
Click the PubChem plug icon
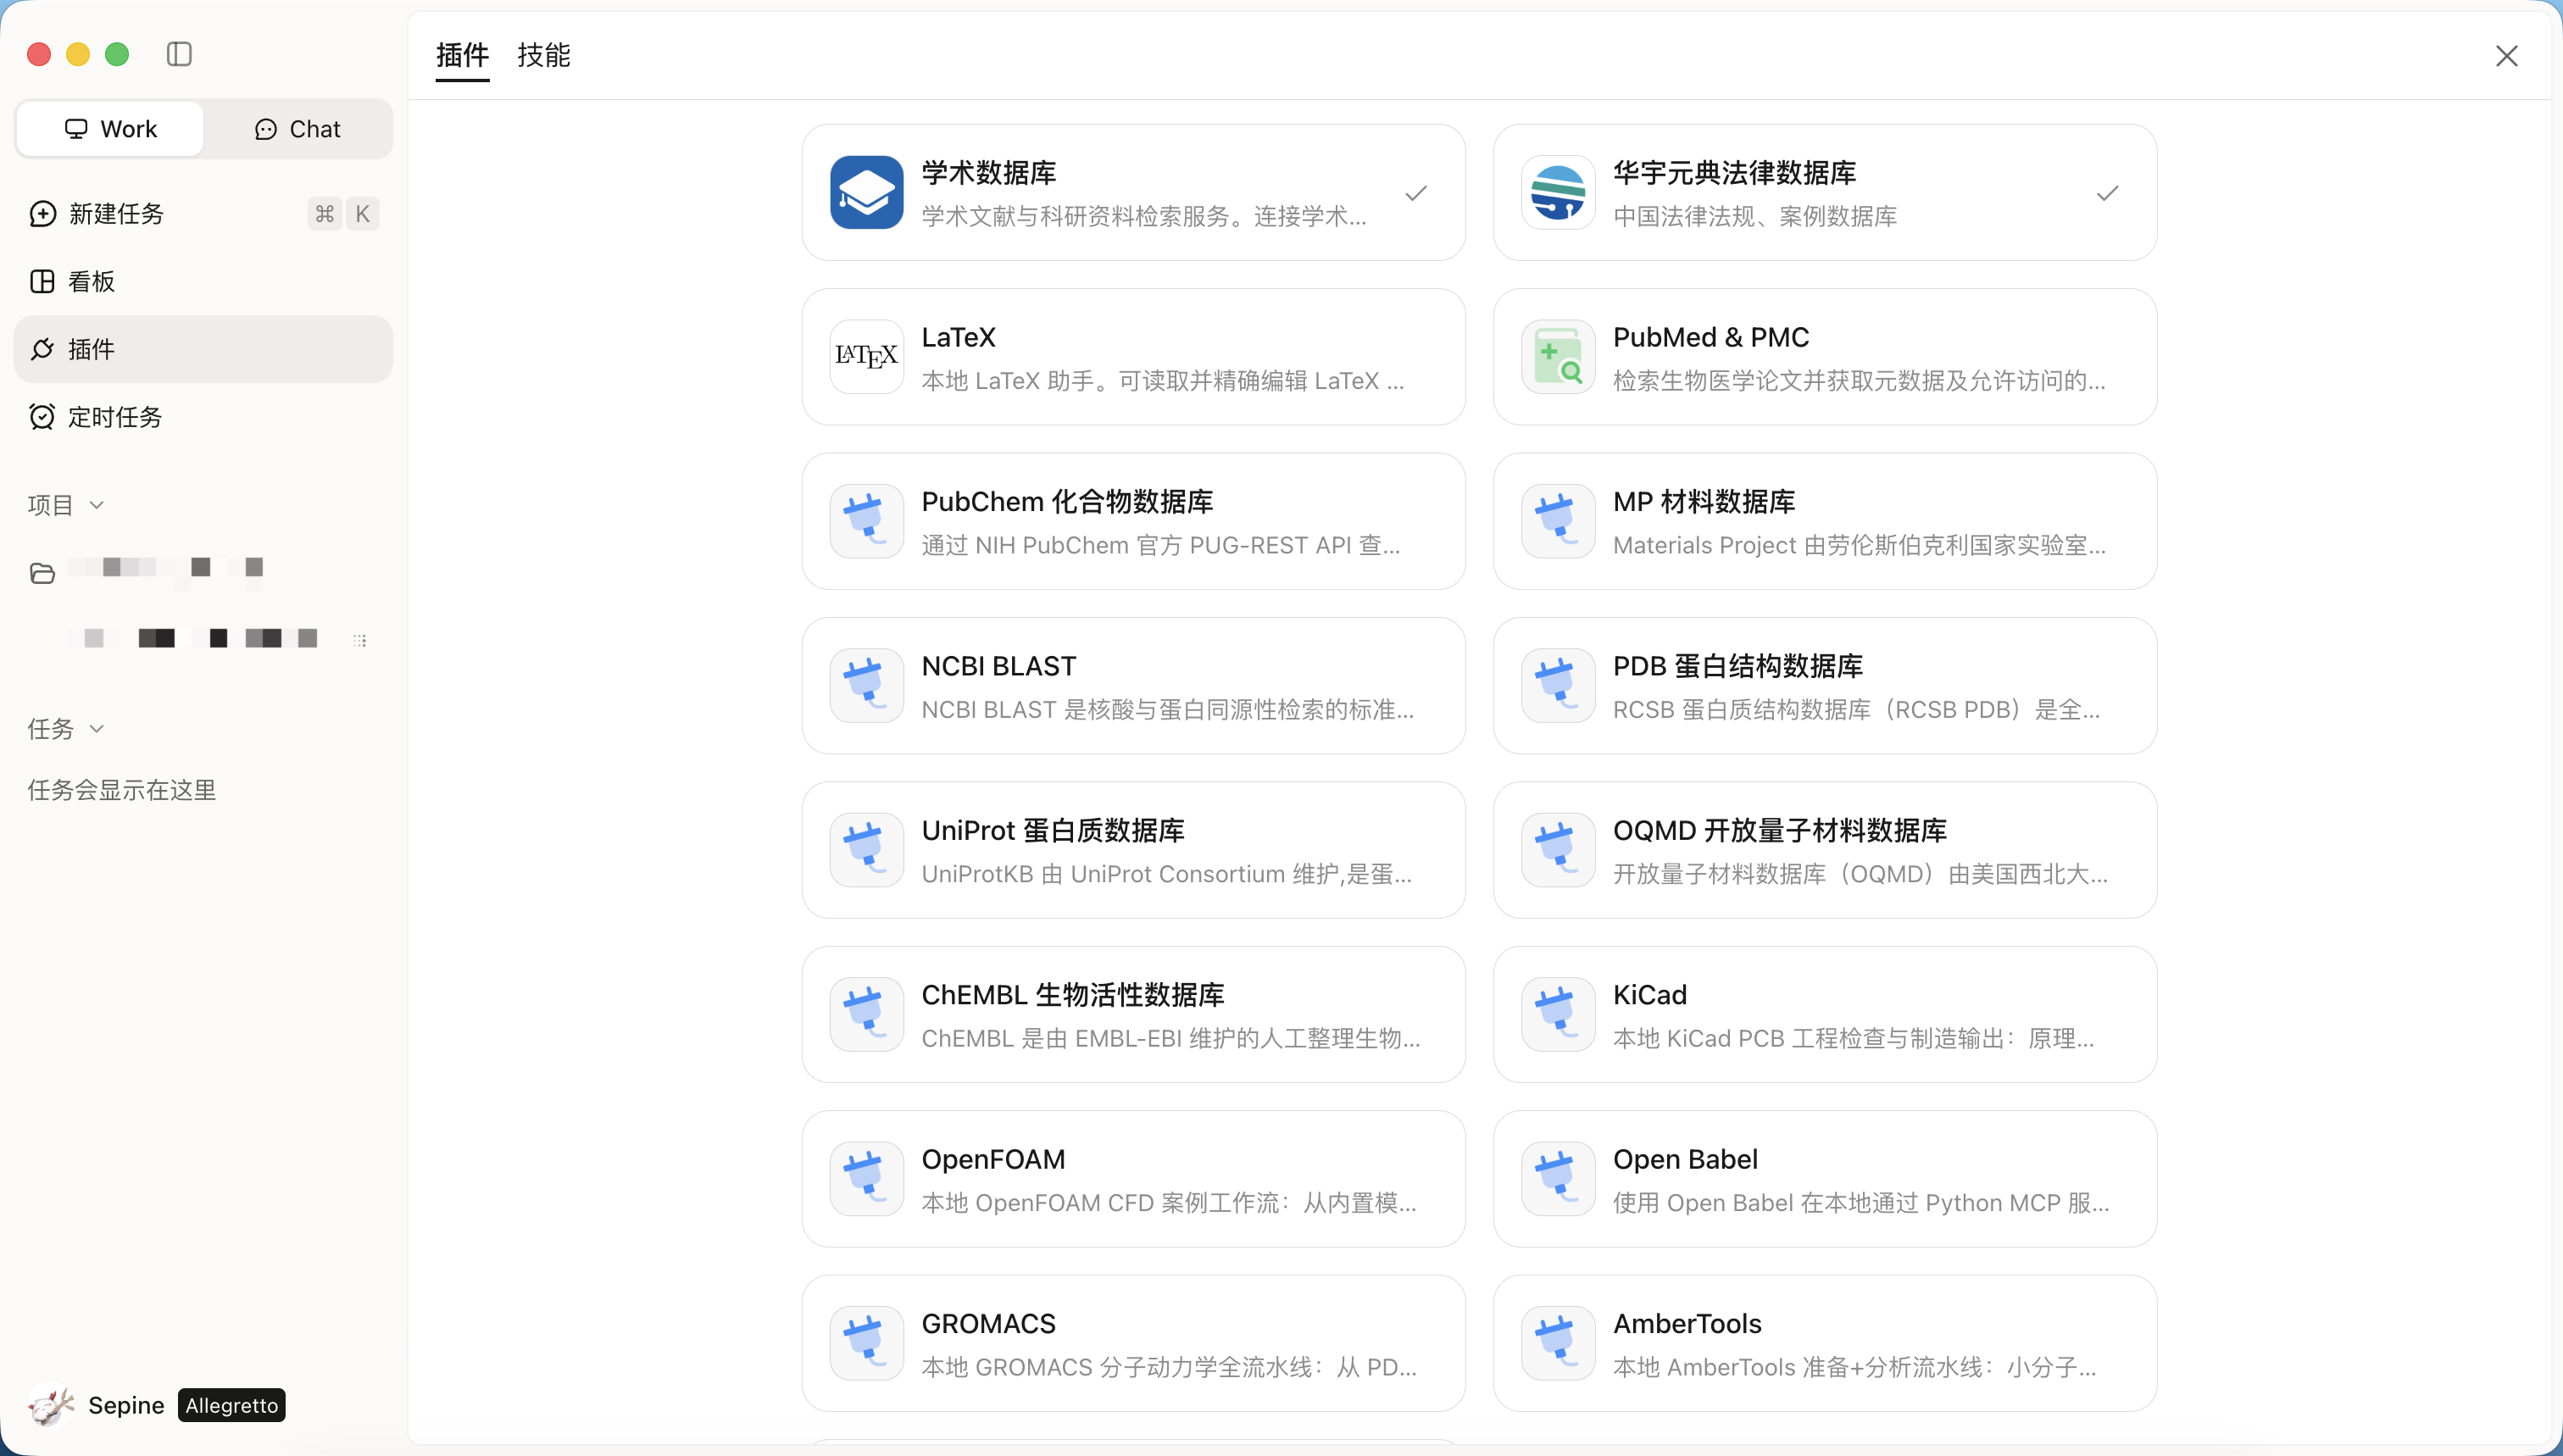point(866,521)
